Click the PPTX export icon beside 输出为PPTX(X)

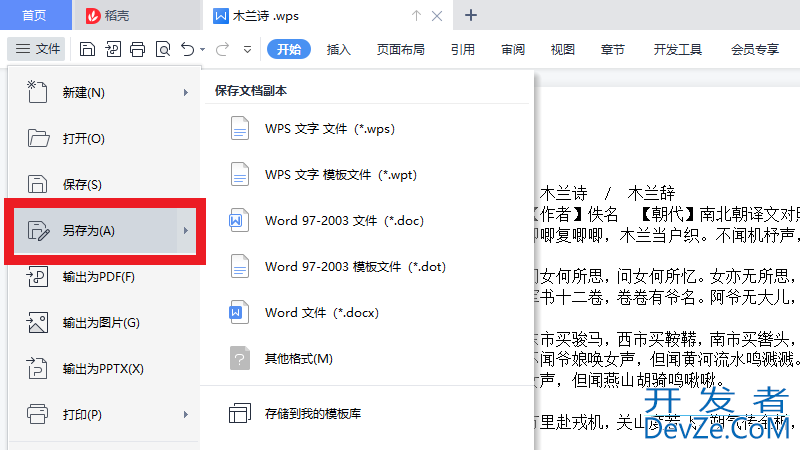(x=37, y=368)
